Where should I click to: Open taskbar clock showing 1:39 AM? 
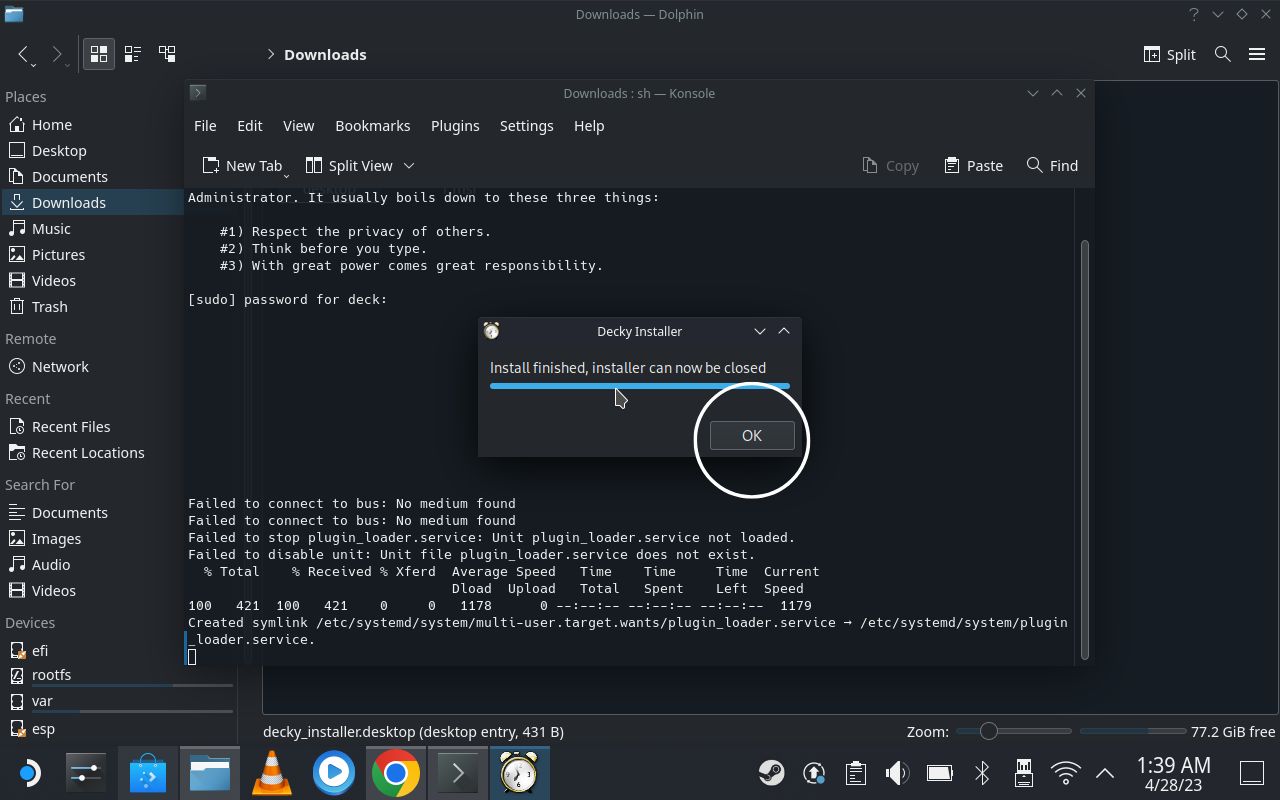coord(1174,773)
